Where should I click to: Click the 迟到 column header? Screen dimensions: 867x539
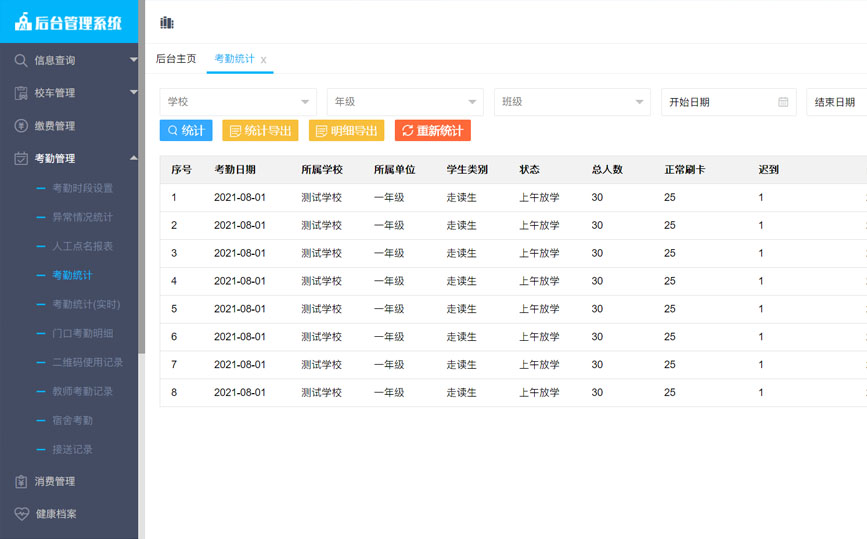(769, 170)
